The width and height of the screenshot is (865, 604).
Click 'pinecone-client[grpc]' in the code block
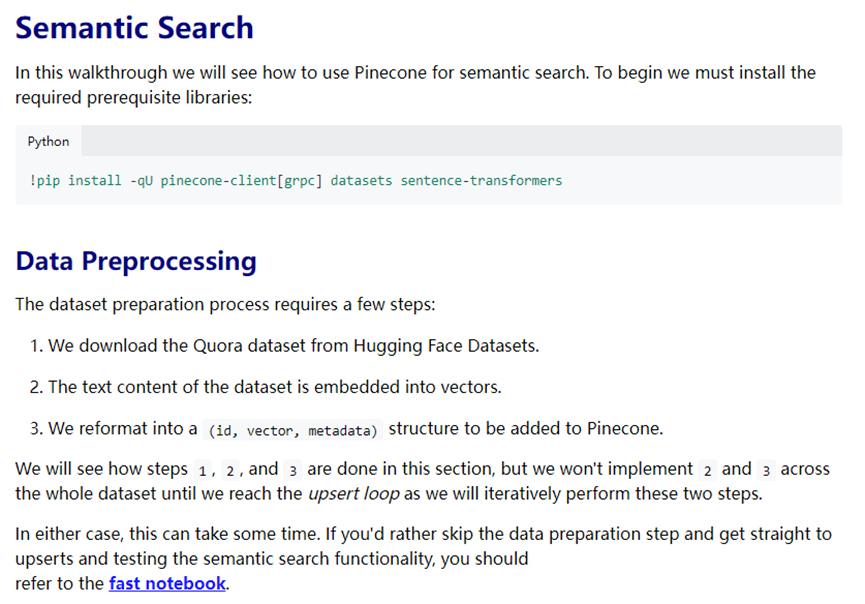point(241,181)
